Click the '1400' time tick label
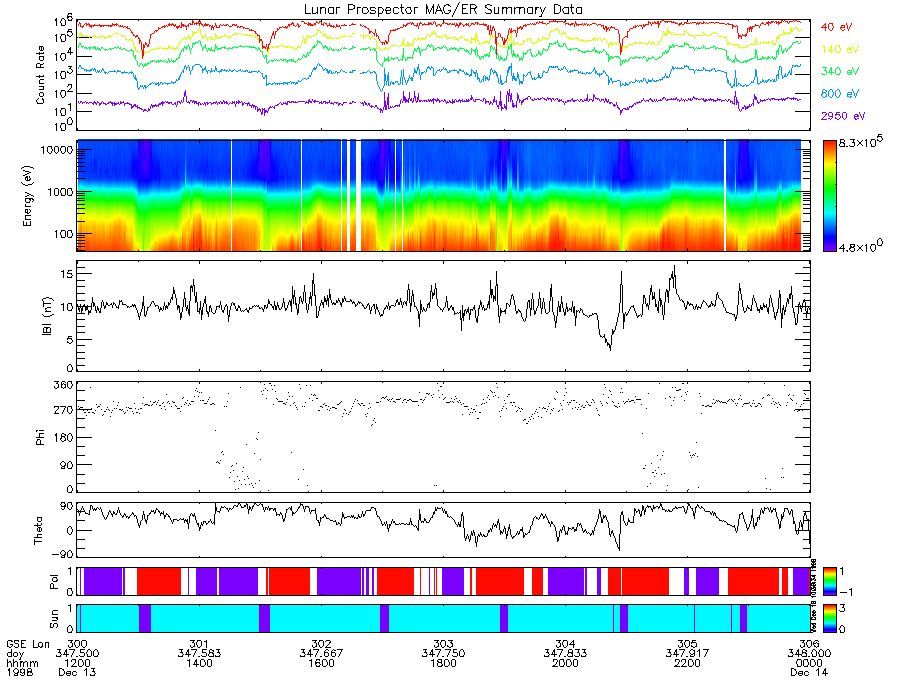 click(199, 663)
